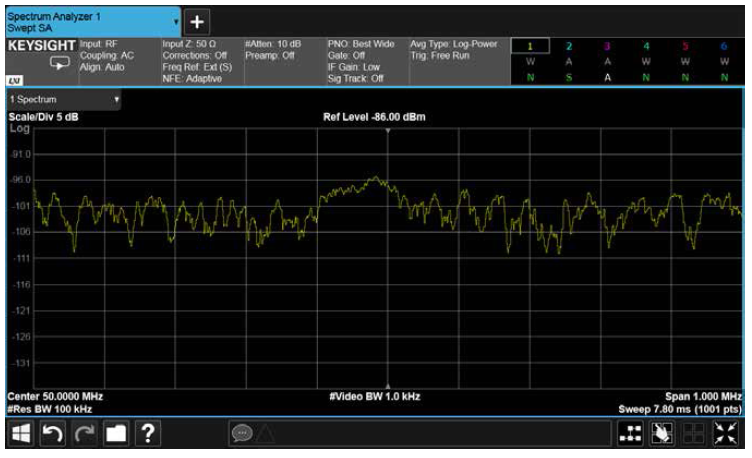The width and height of the screenshot is (752, 458).
Task: Open the 1 Spectrum window dropdown
Action: point(64,99)
